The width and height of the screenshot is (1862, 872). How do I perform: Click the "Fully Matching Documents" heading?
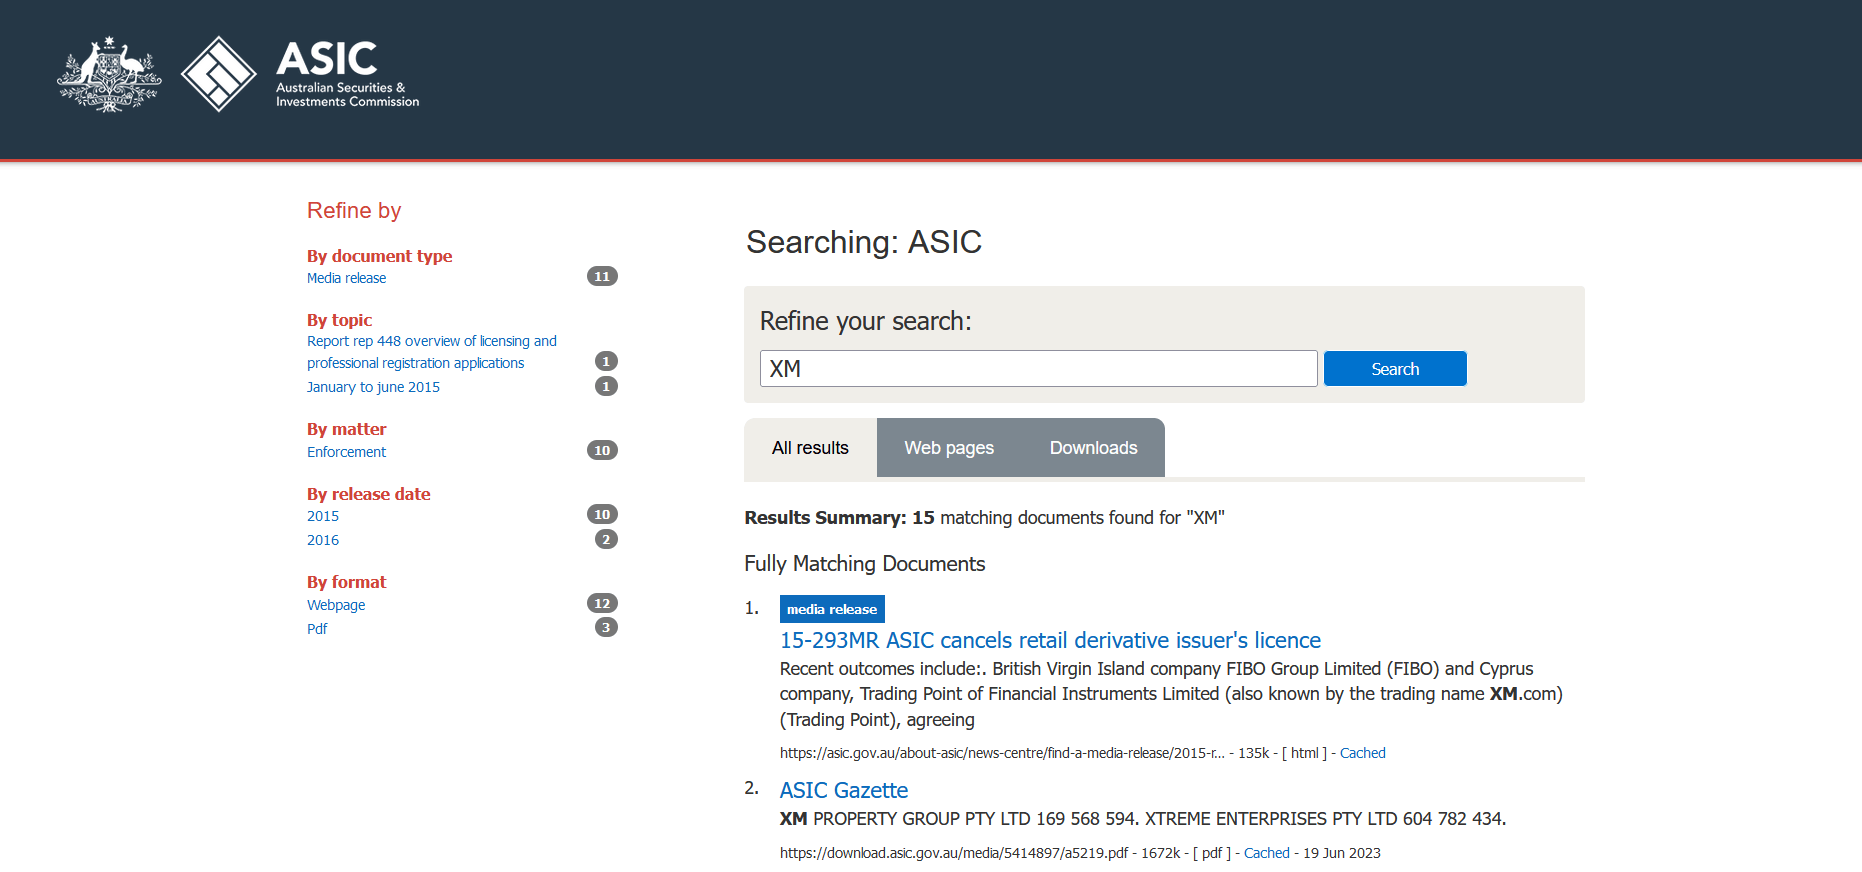(x=865, y=564)
